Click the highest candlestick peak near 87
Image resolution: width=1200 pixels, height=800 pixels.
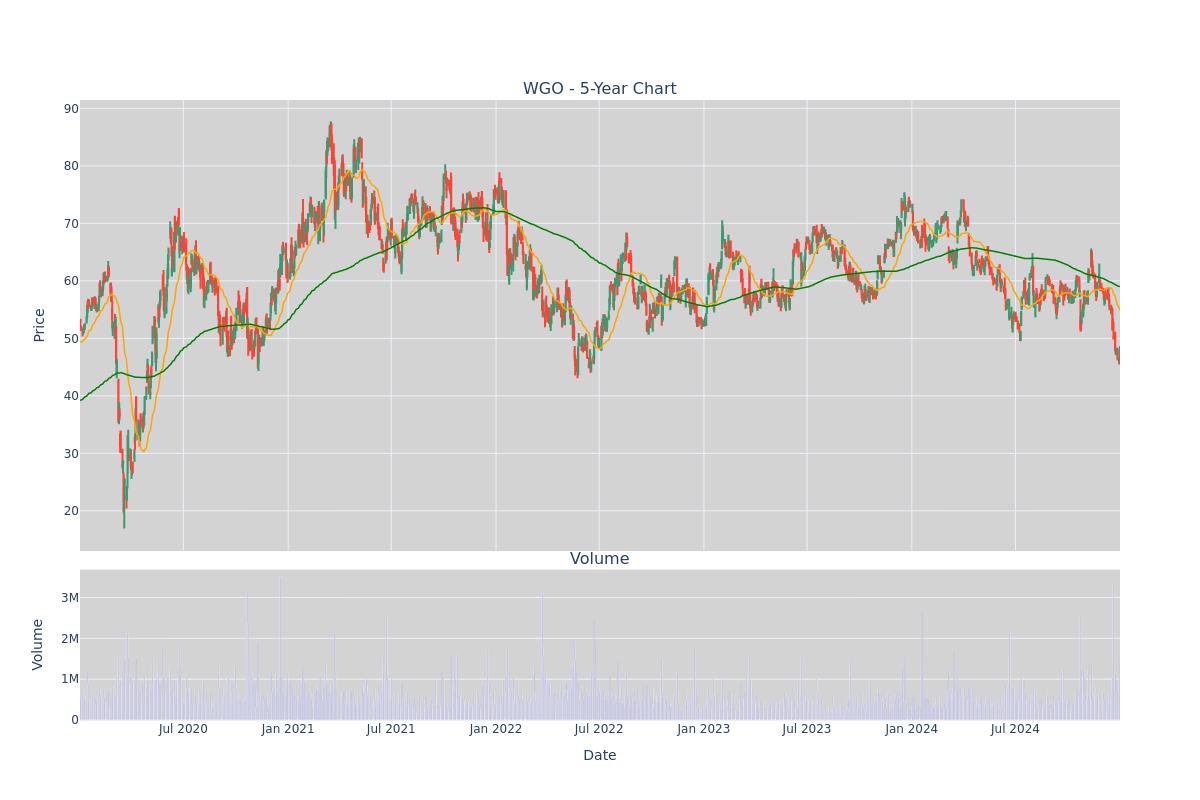[x=331, y=132]
